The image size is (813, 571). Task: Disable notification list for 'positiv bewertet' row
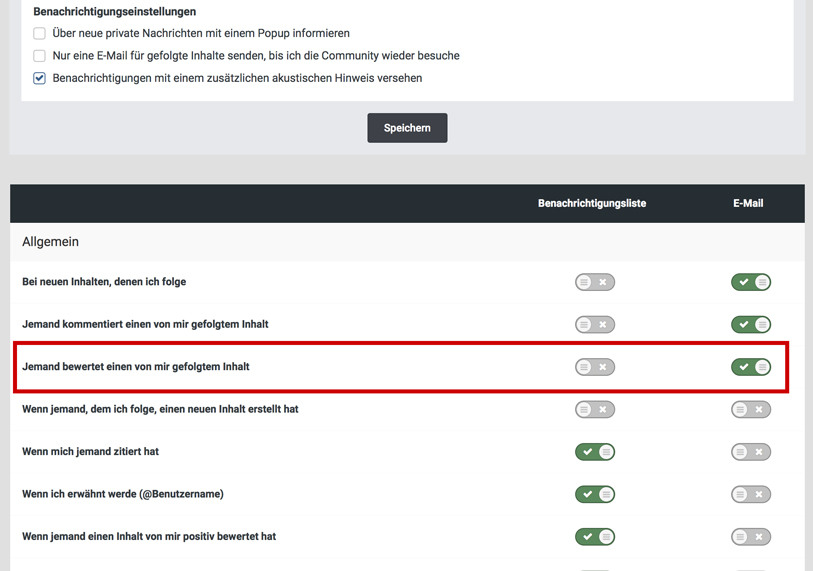pyautogui.click(x=594, y=537)
